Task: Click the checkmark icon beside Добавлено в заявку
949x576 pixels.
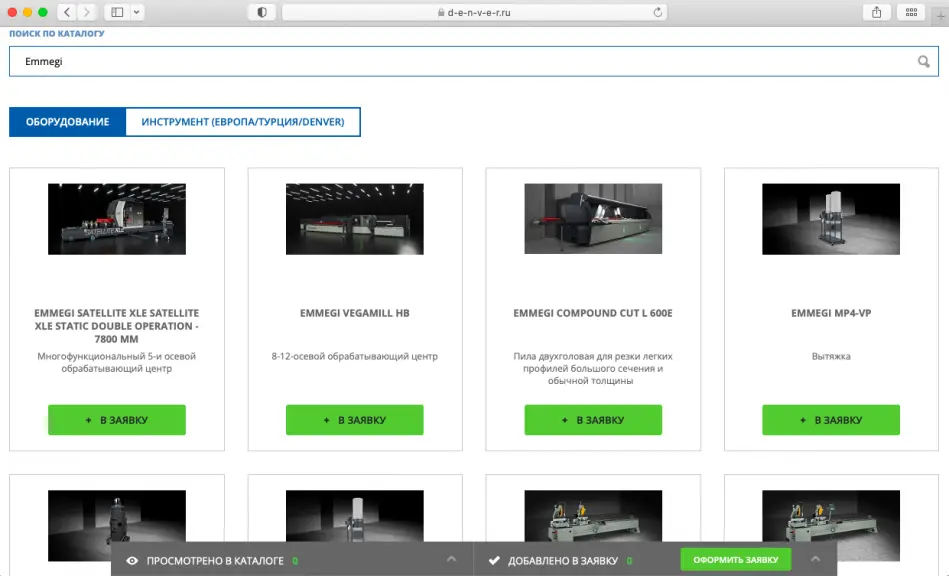Action: point(494,561)
